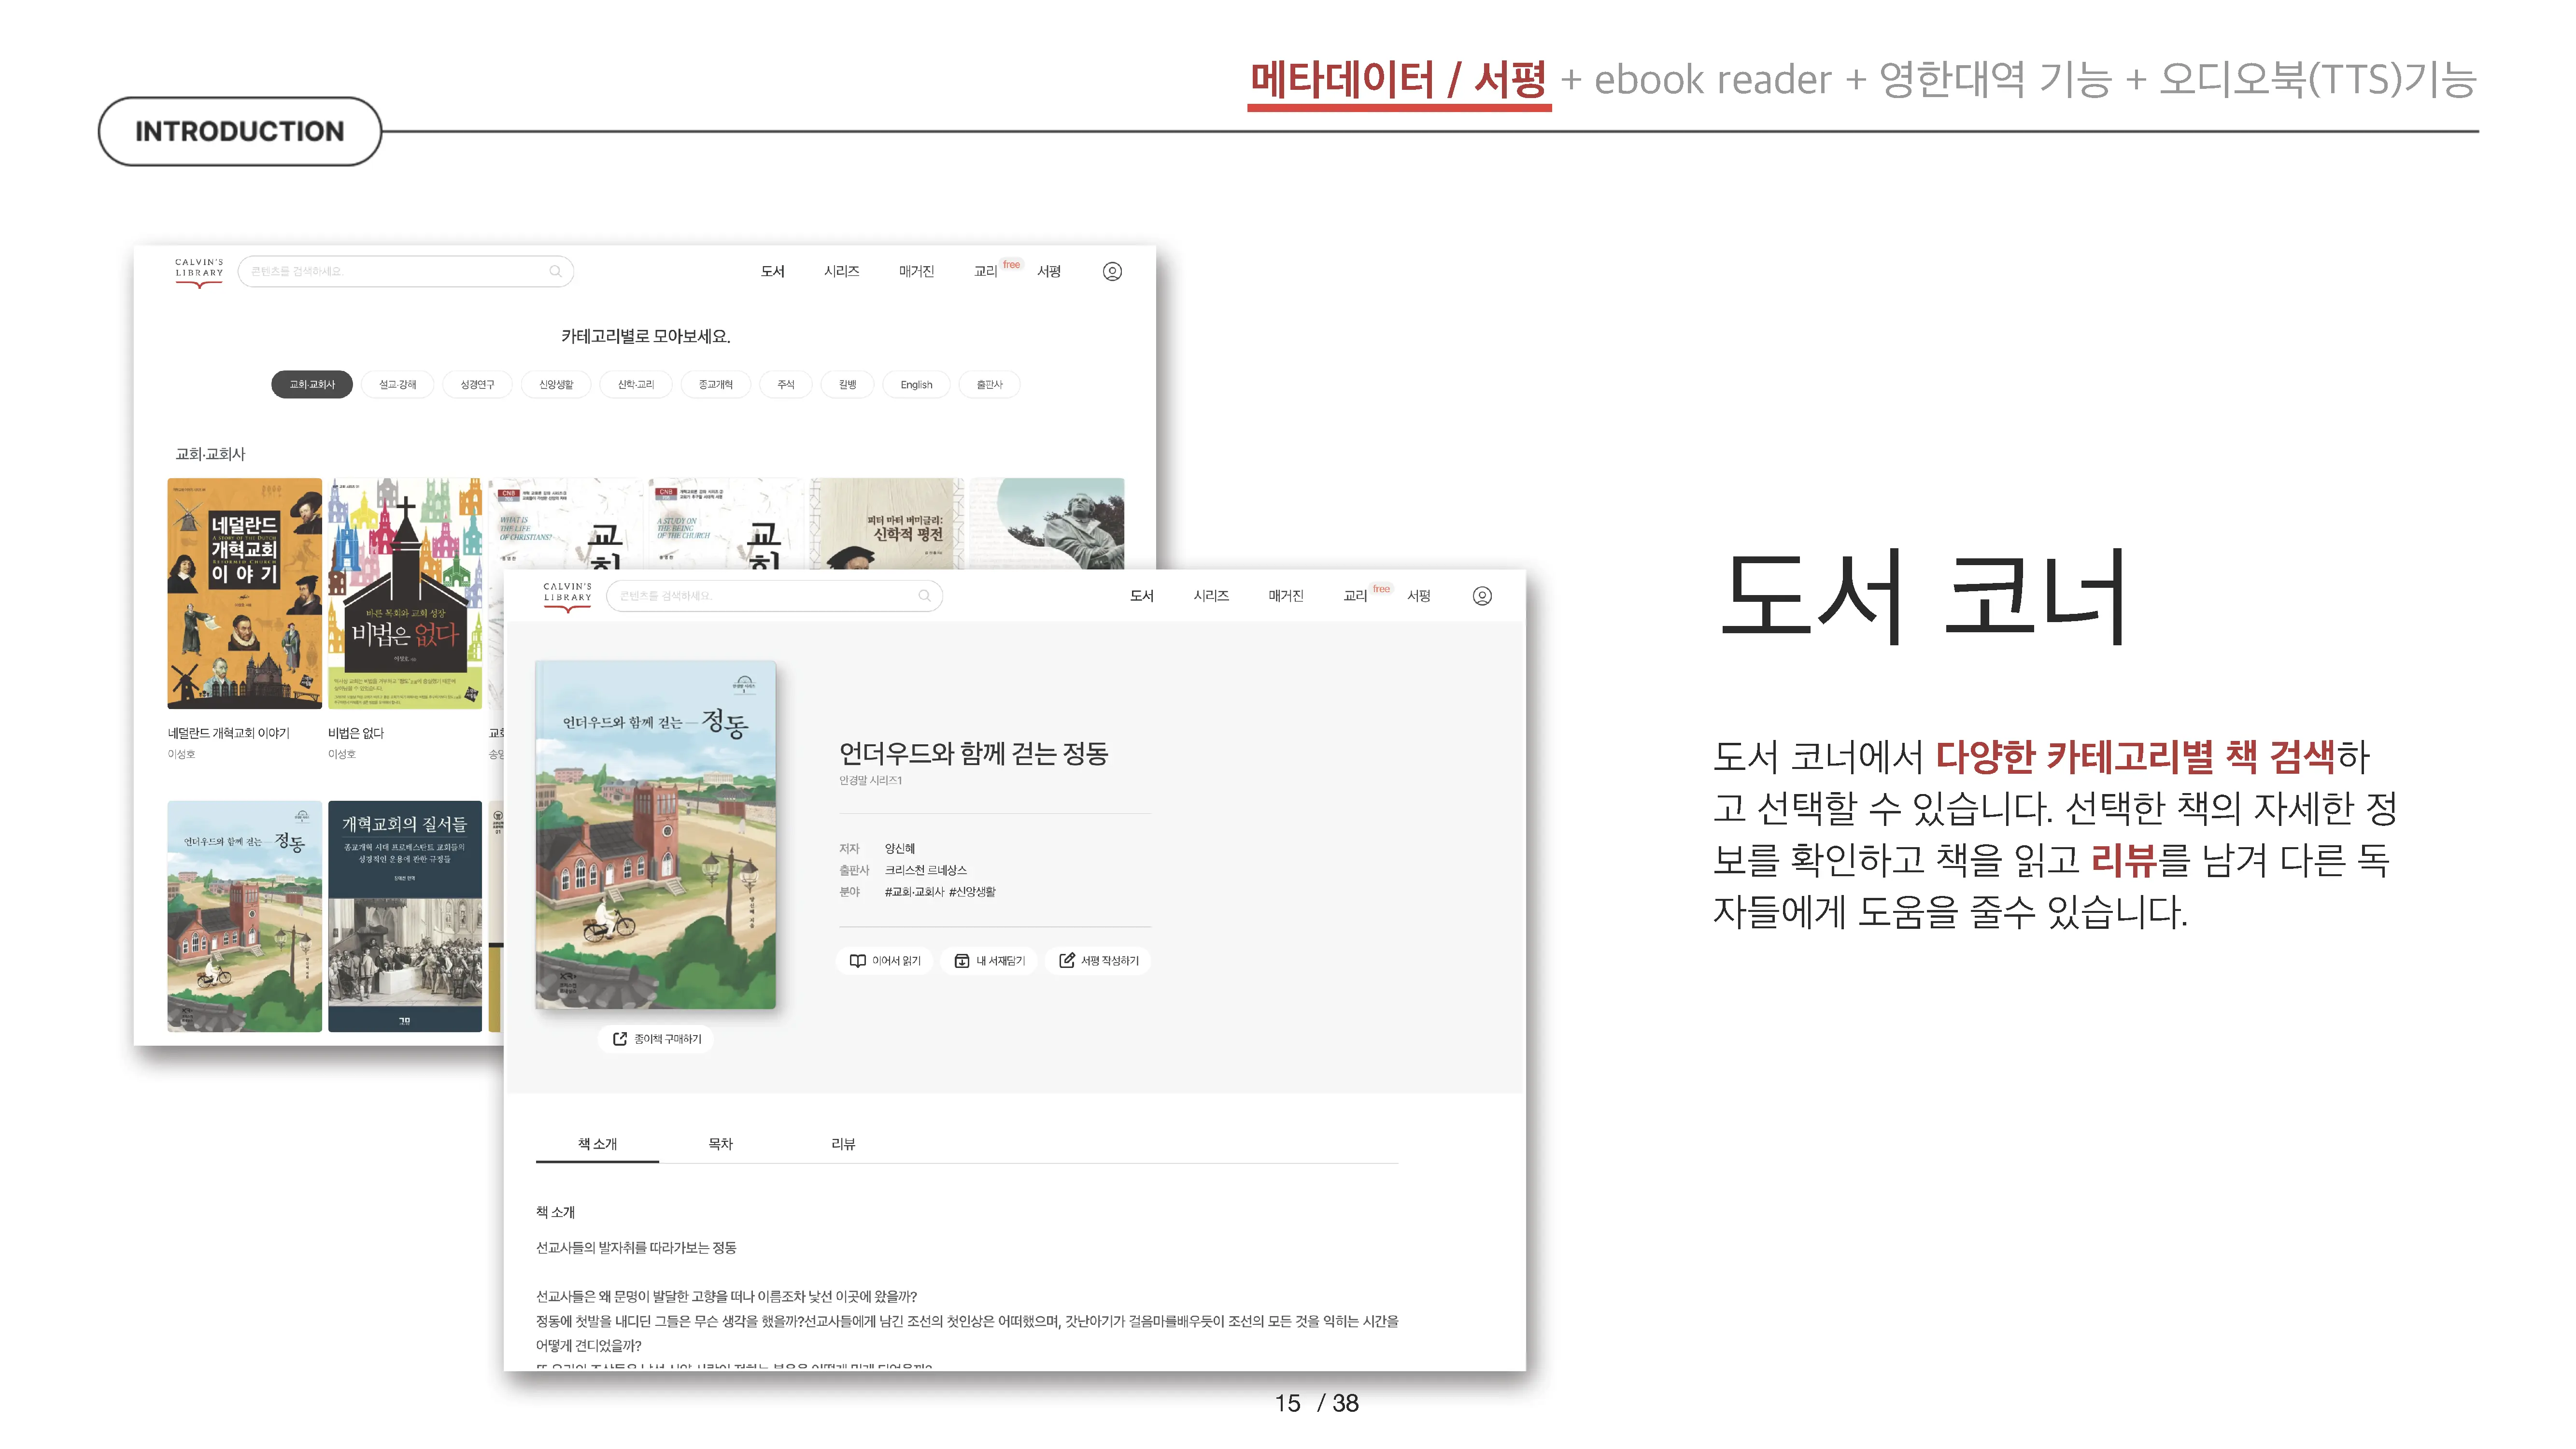The image size is (2576, 1449).
Task: Click the INTRODUCTION label on the slide
Action: pyautogui.click(x=239, y=131)
